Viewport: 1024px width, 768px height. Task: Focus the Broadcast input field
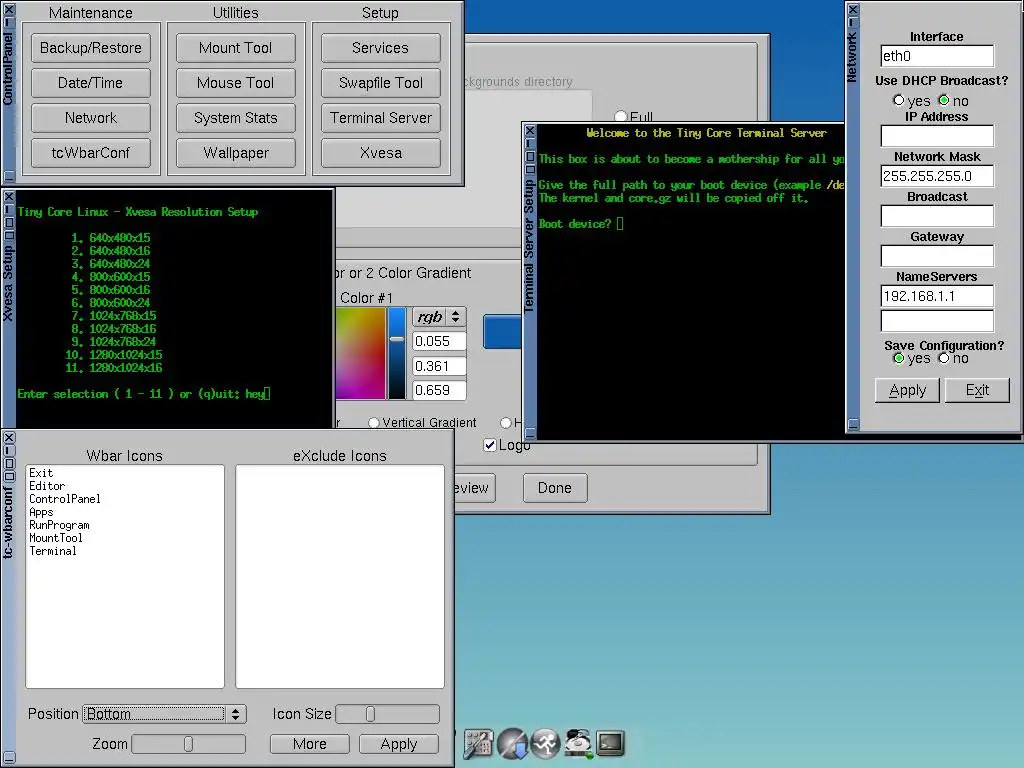click(937, 216)
